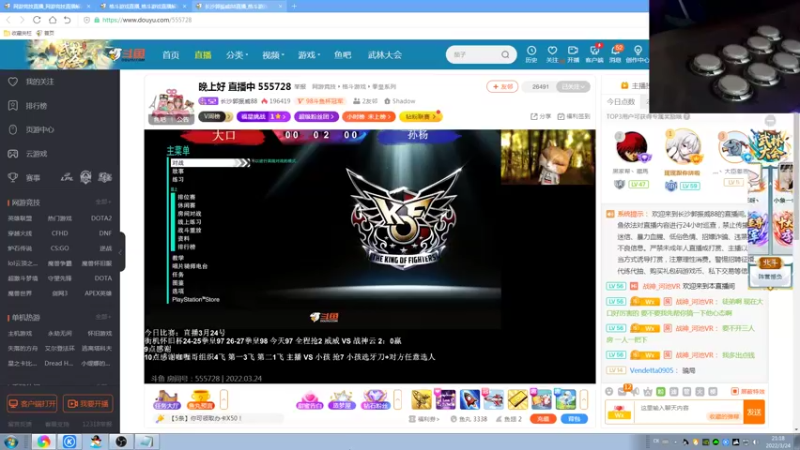The width and height of the screenshot is (800, 450).
Task: Click the 客户端打开 button in sidebar
Action: coord(32,404)
